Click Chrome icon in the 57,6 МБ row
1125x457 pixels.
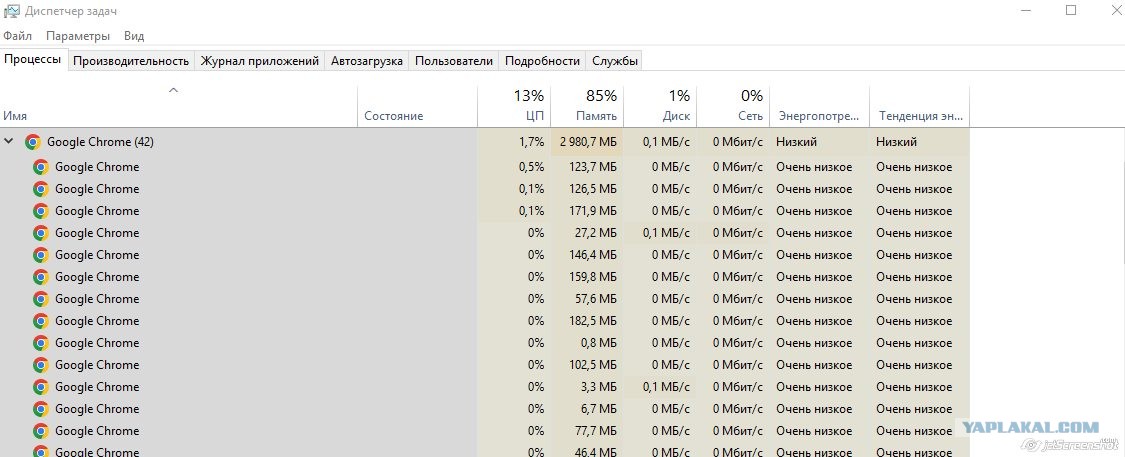point(41,299)
